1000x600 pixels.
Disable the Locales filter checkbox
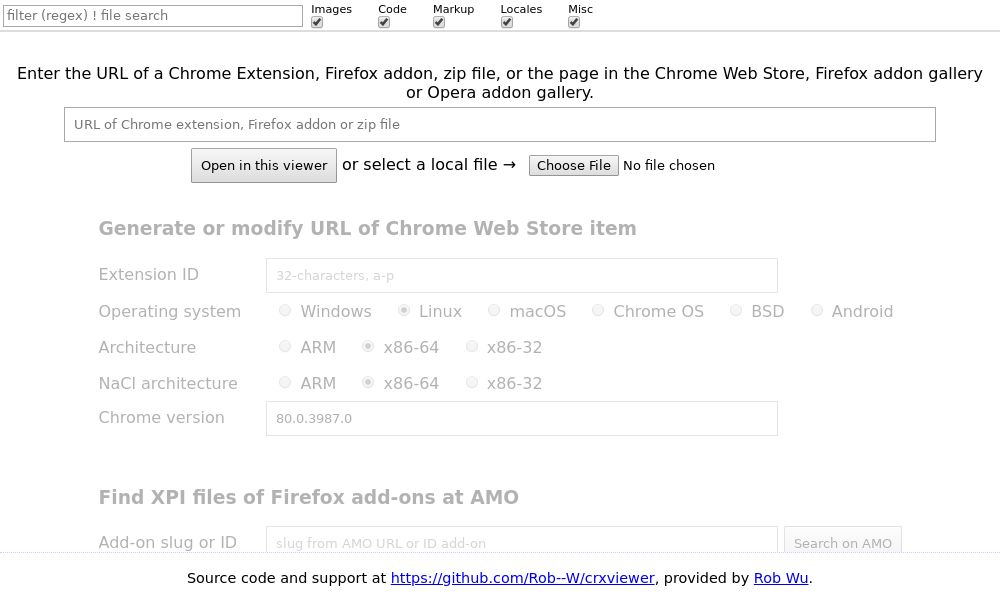tap(506, 22)
